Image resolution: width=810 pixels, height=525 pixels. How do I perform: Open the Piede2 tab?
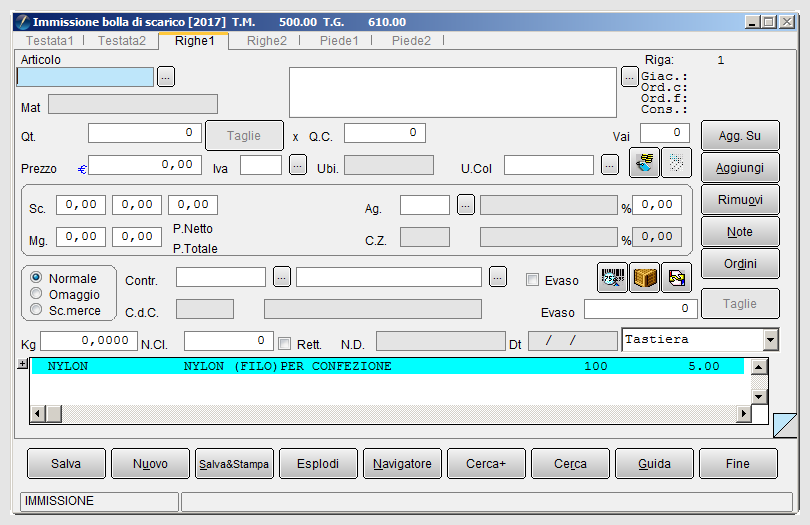(x=411, y=41)
